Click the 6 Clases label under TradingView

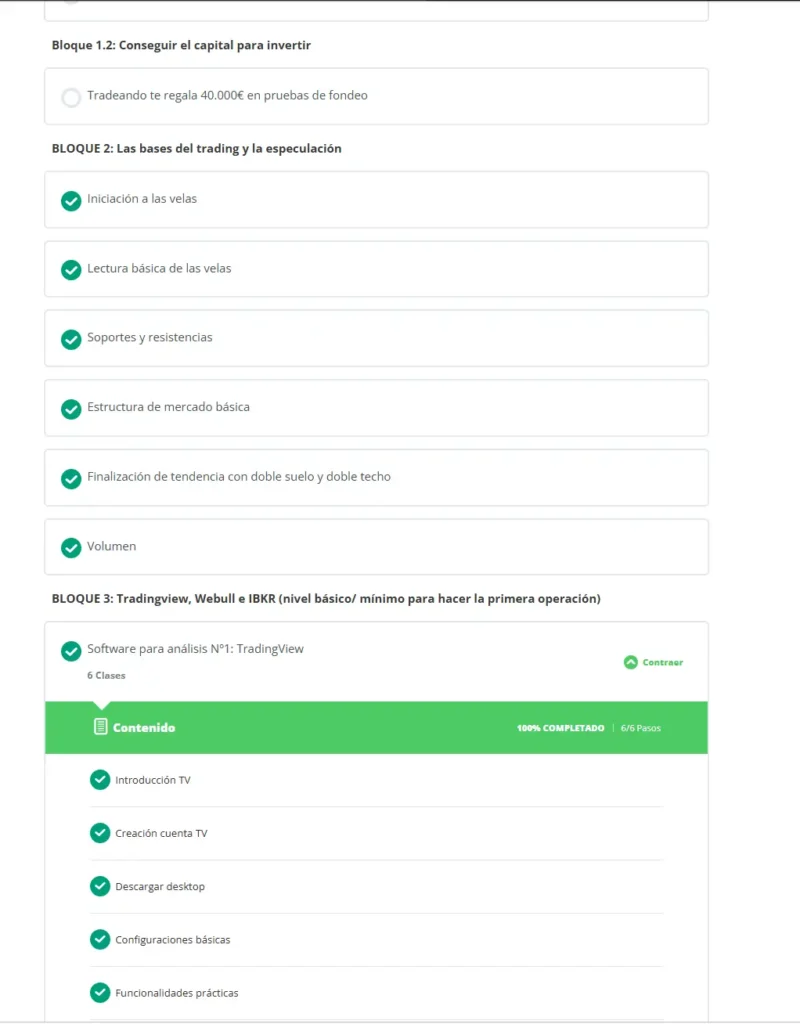pos(106,675)
